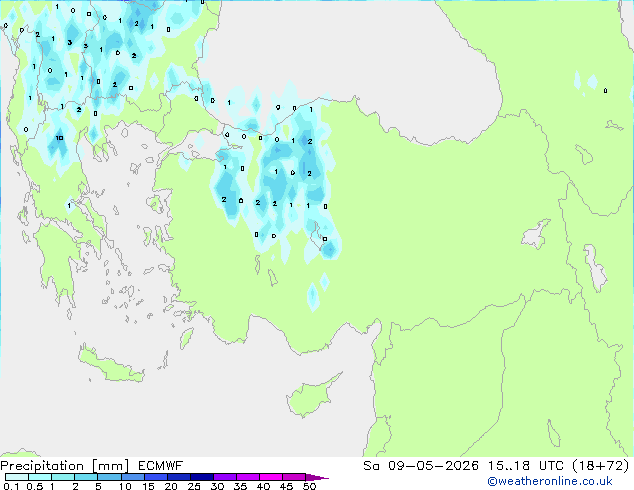Select the ECMWF model label
The height and width of the screenshot is (490, 634).
coord(161,466)
